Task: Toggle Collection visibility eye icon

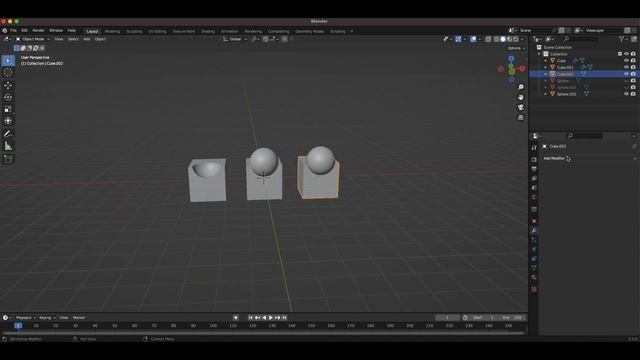Action: (x=626, y=54)
